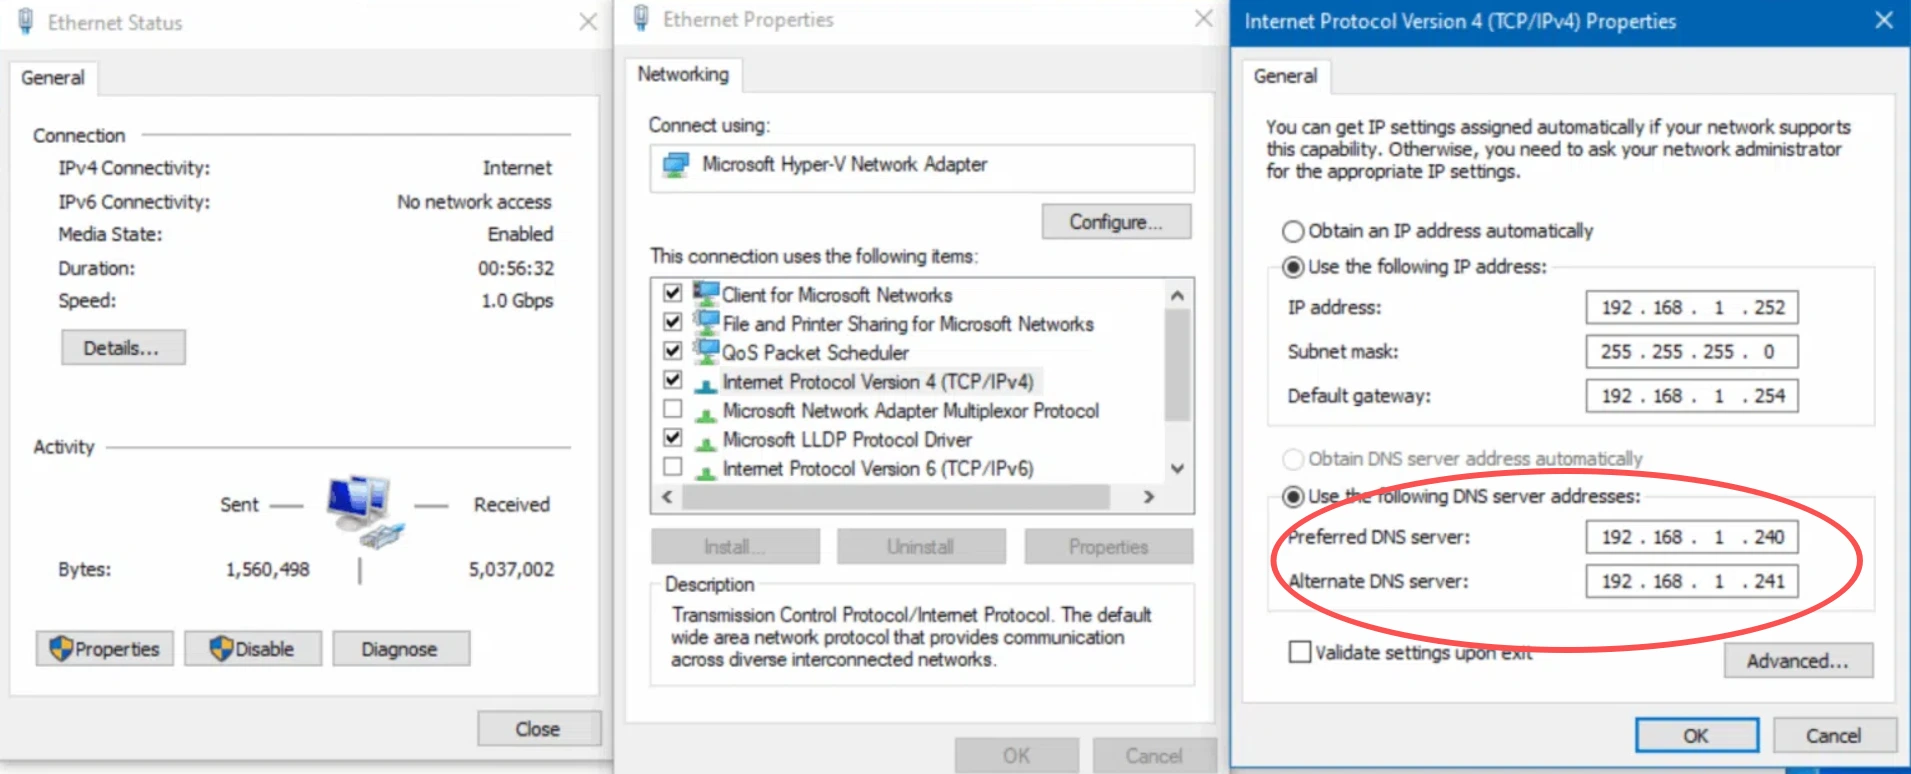Click the horizontal scrollbar thumb in items list
The width and height of the screenshot is (1911, 774).
pyautogui.click(x=895, y=497)
